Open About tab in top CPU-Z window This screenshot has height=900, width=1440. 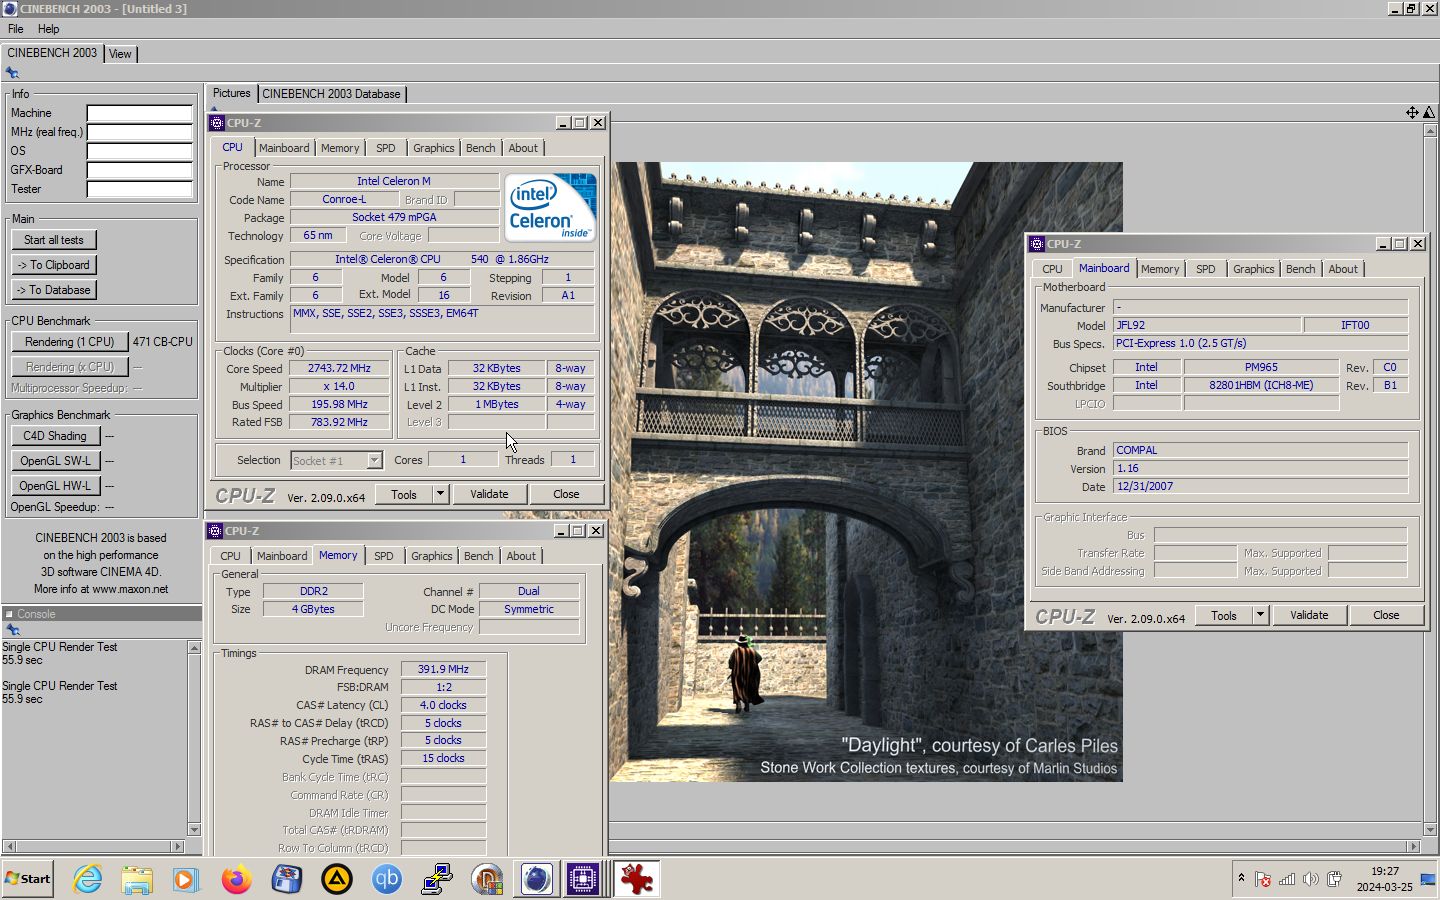[523, 148]
